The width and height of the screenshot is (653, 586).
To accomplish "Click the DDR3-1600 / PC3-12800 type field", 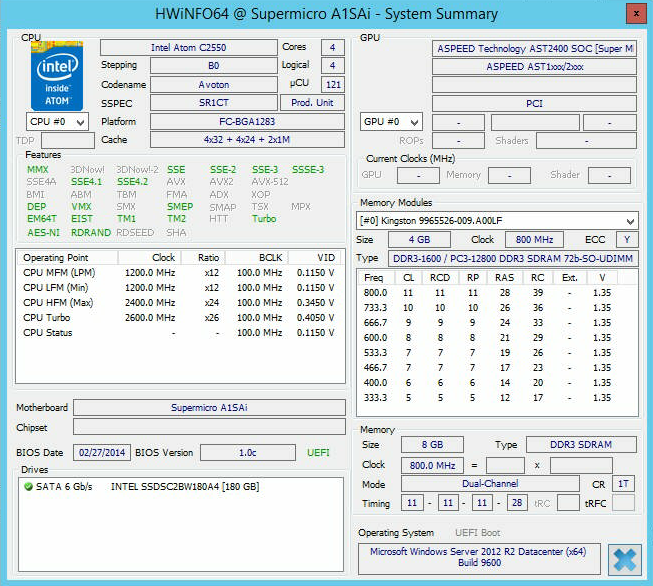I will pos(513,258).
